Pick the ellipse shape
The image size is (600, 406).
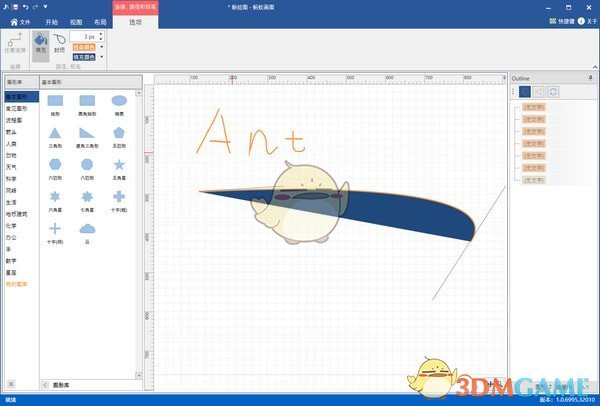[119, 101]
